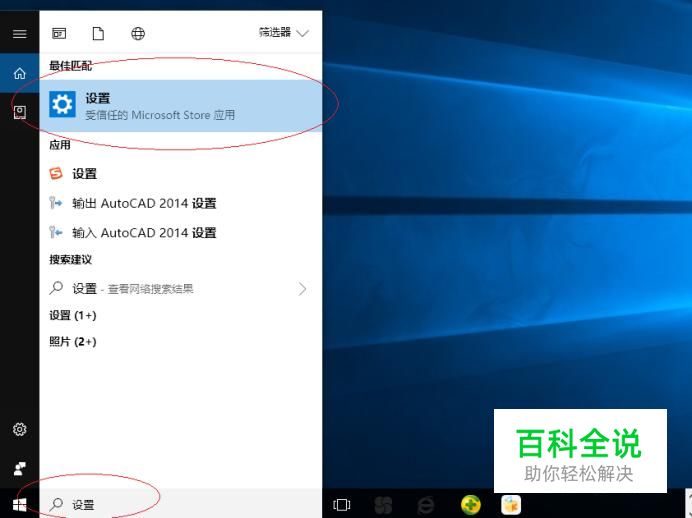Open the 设置 best match result
The height and width of the screenshot is (518, 692).
pyautogui.click(x=181, y=105)
